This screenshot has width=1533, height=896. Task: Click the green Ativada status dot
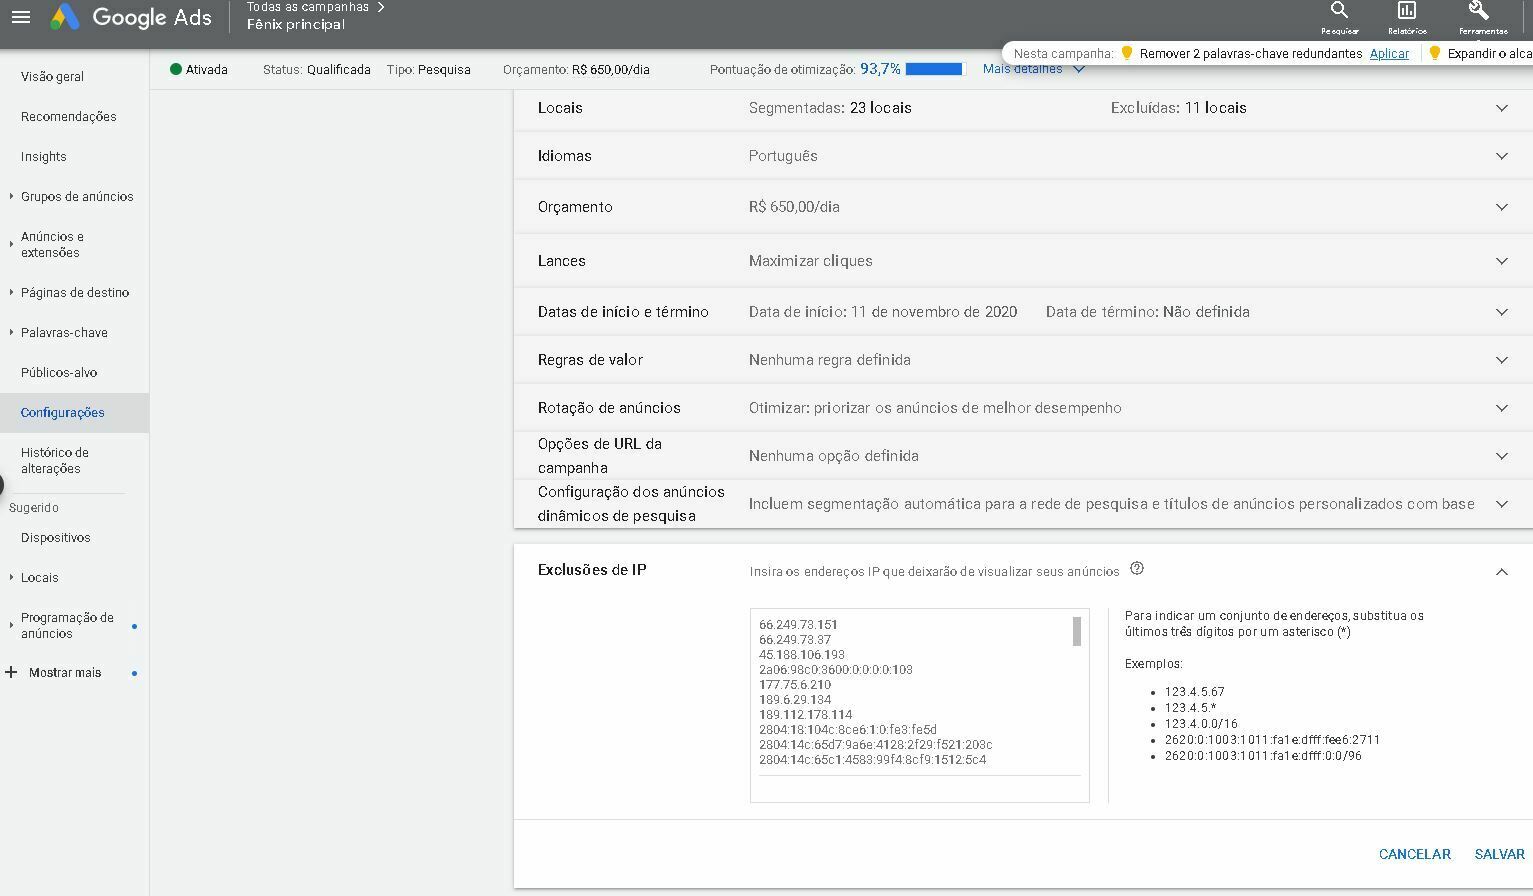point(176,69)
